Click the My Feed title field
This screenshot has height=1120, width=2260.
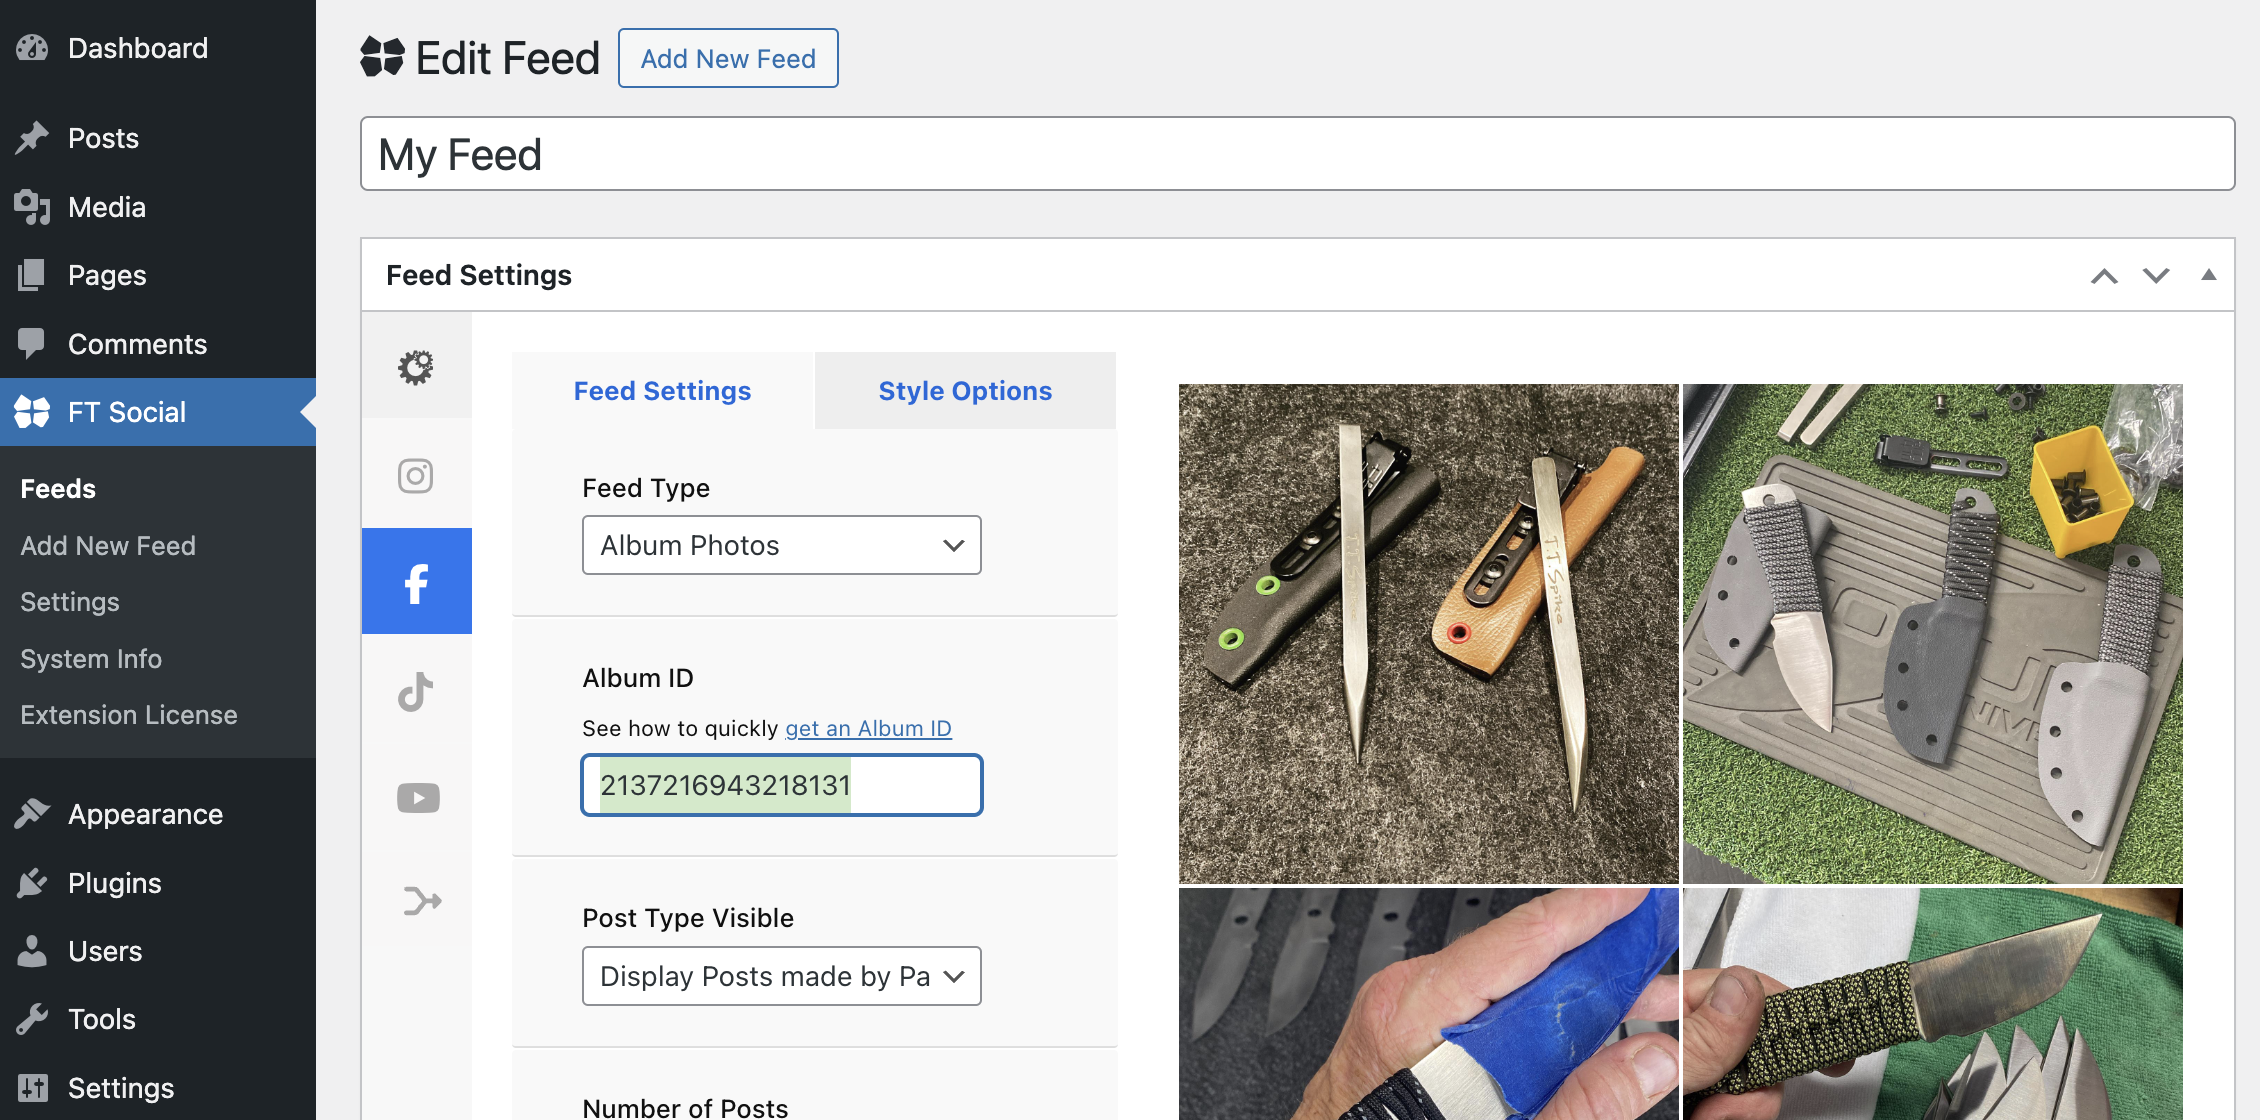point(1297,154)
